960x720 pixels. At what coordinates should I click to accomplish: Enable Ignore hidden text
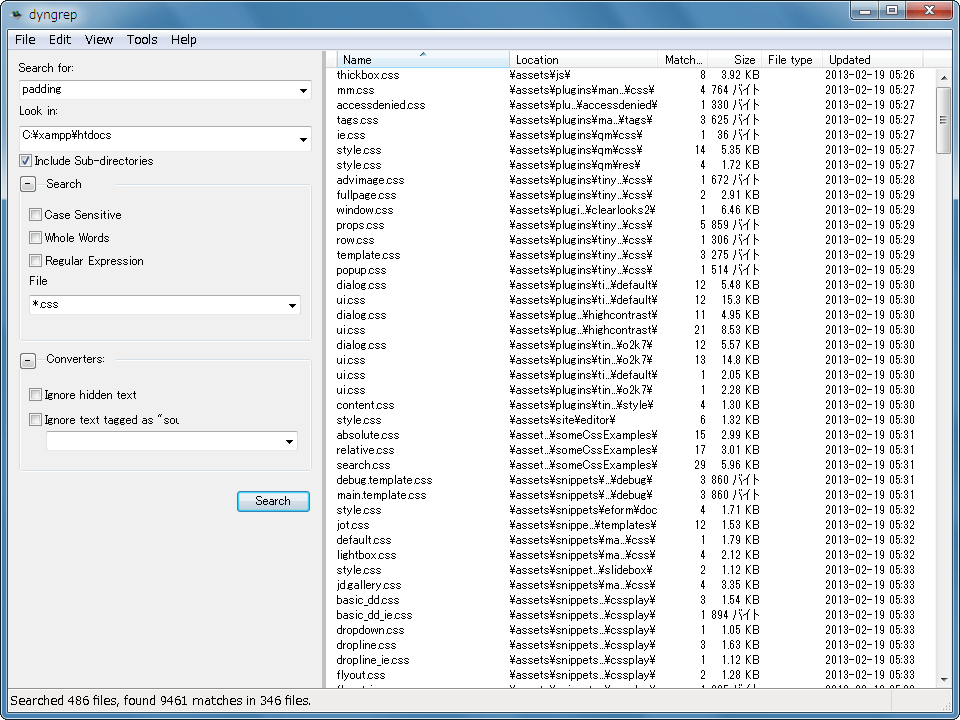36,395
